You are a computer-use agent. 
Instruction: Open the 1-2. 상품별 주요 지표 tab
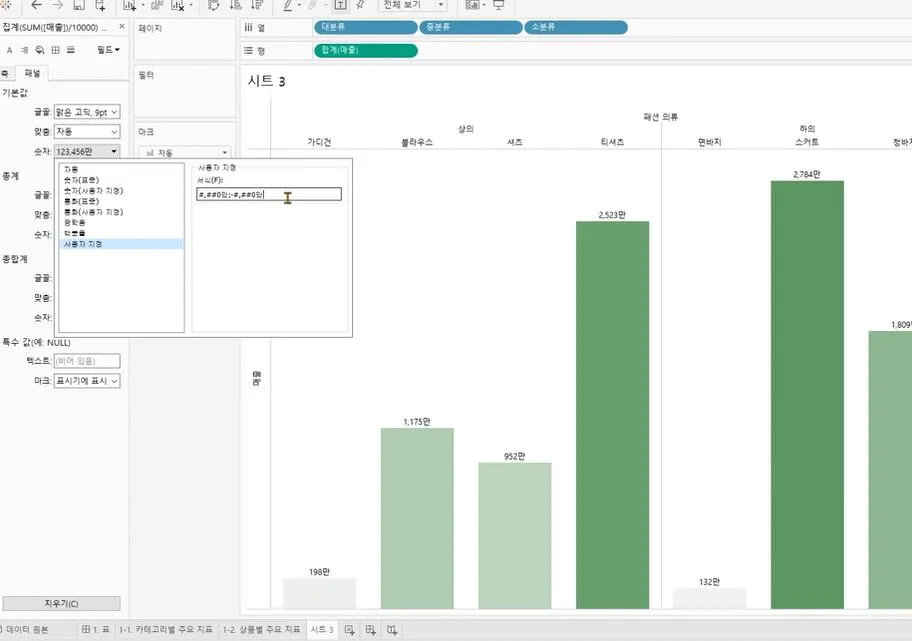coord(262,629)
